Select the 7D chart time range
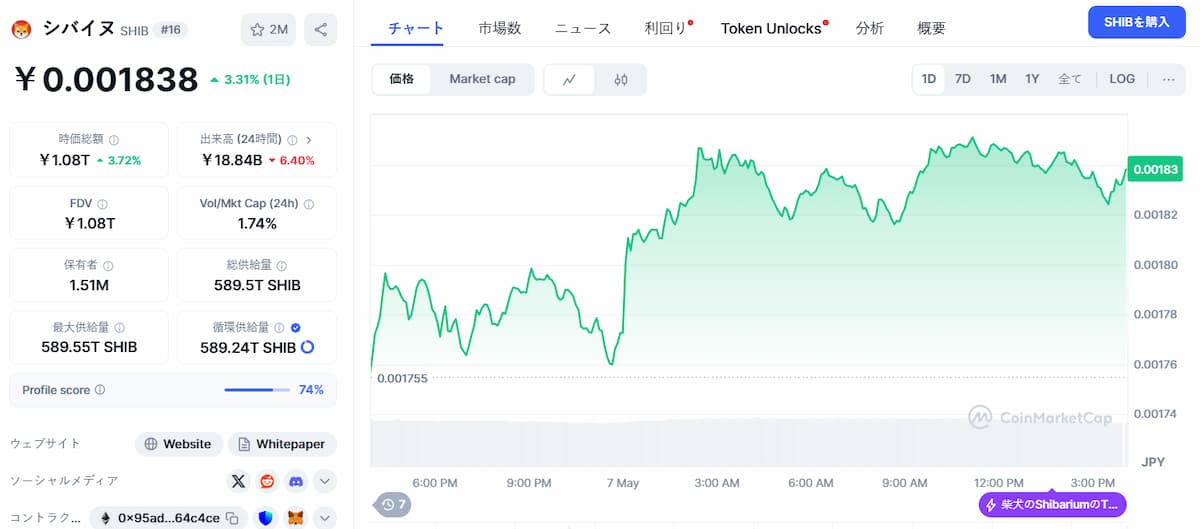The image size is (1200, 529). tap(962, 79)
